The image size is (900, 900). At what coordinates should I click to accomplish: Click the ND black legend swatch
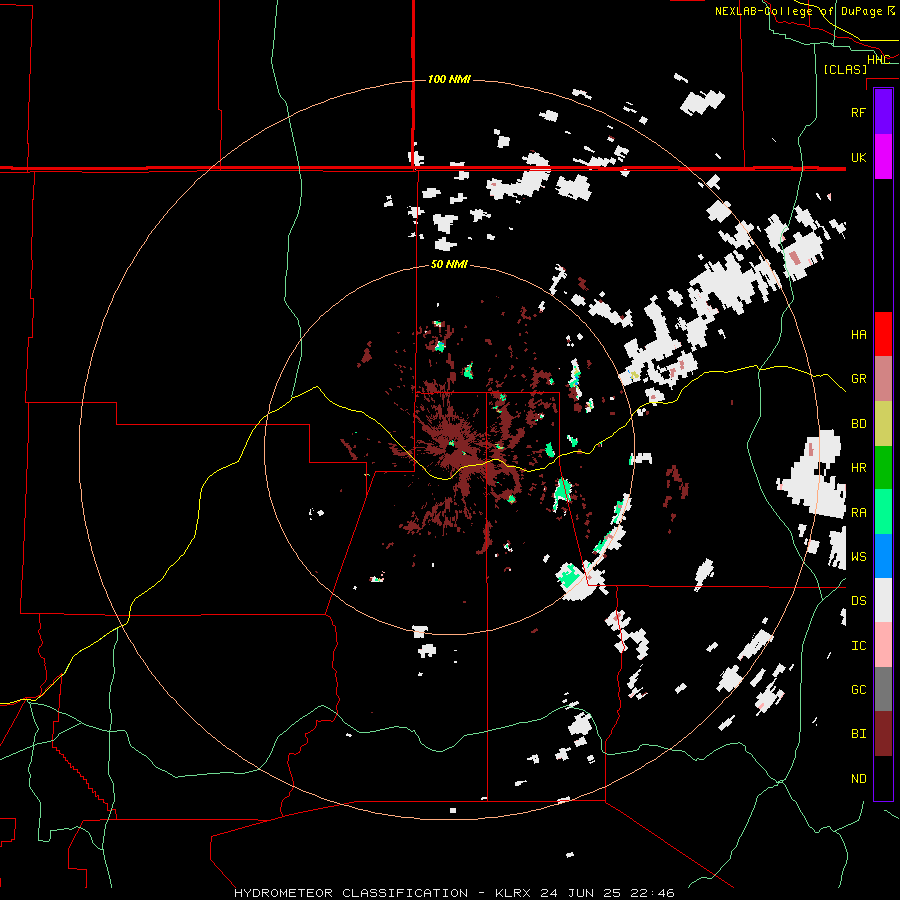click(883, 778)
